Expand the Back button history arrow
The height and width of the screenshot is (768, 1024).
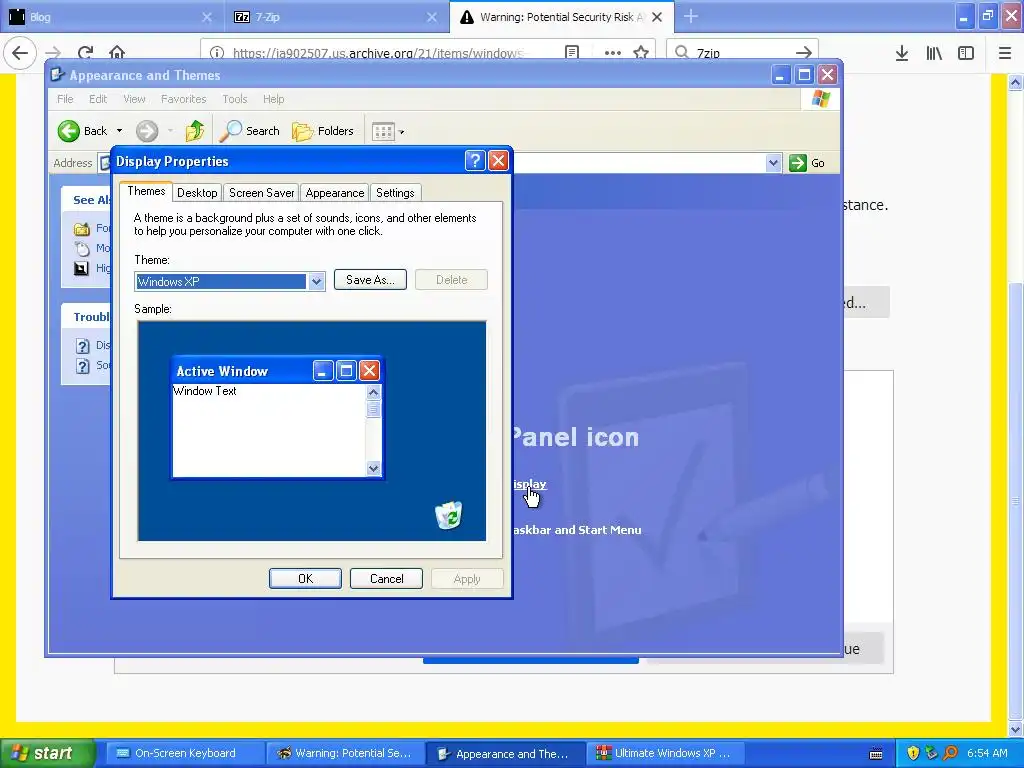[x=120, y=131]
